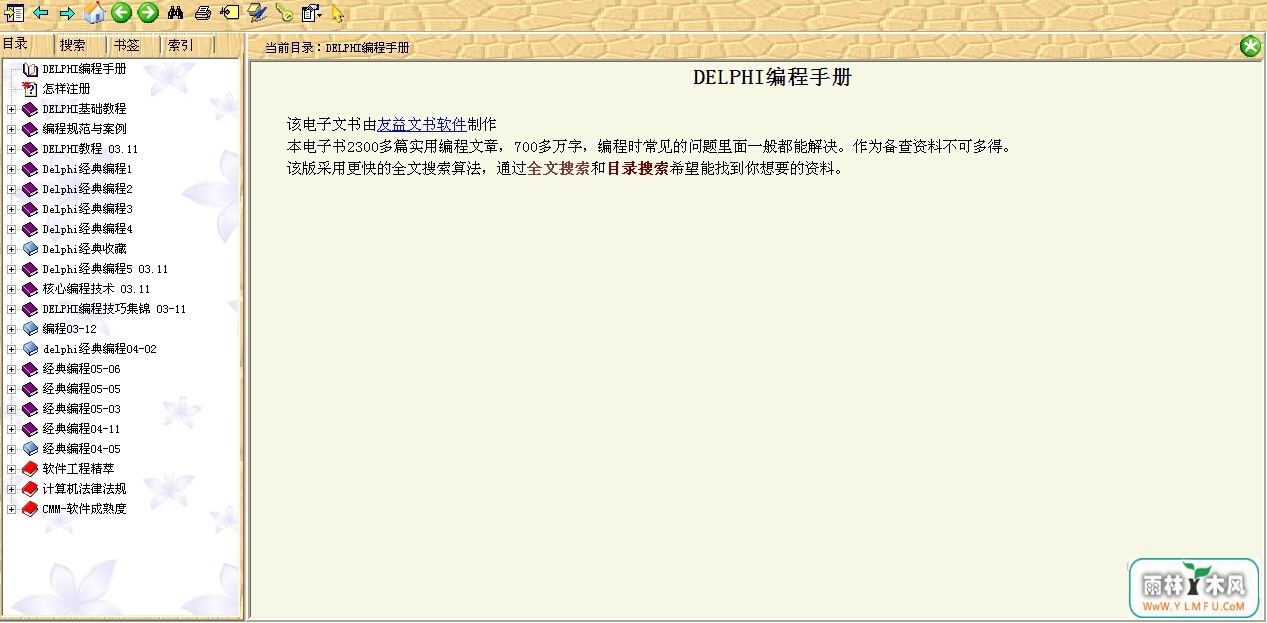Expand the Delphi经典编程4 node
1267x623 pixels.
(x=12, y=229)
